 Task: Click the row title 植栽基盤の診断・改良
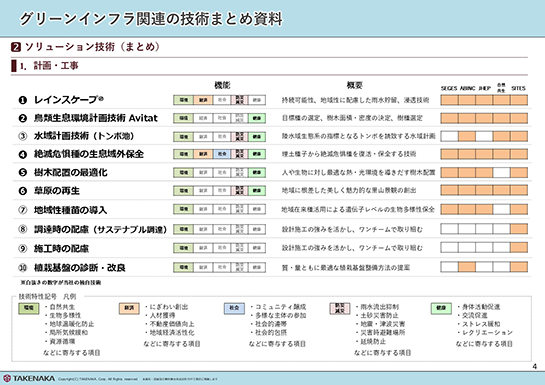(x=80, y=268)
